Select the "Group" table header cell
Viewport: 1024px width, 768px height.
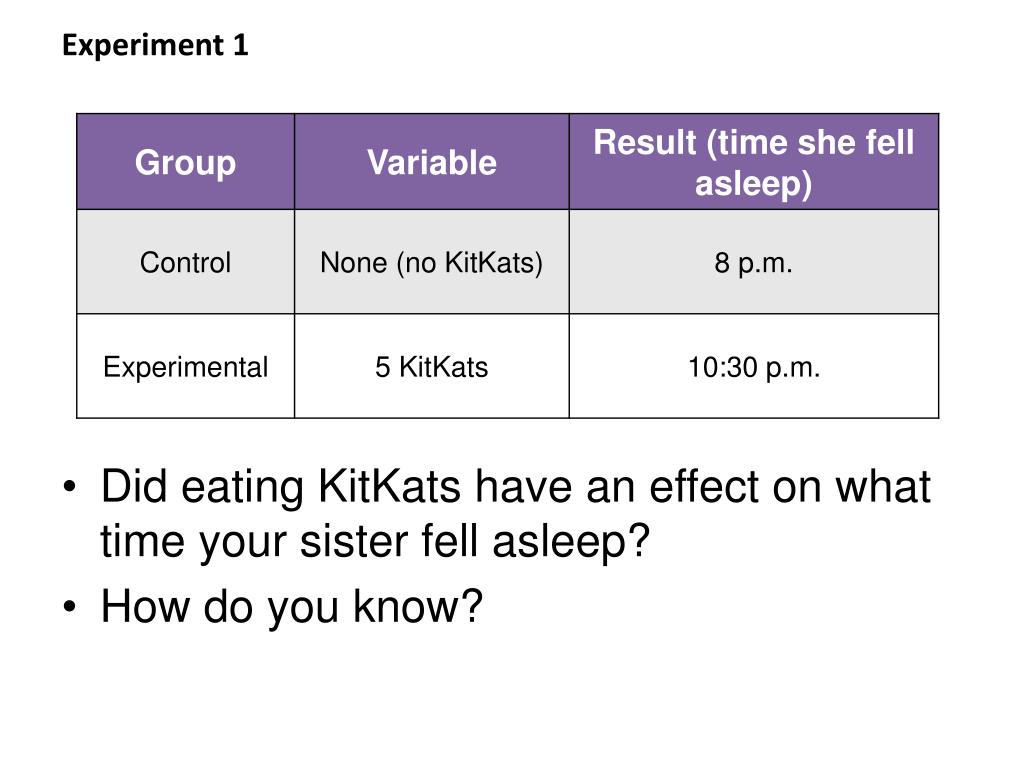pos(185,162)
